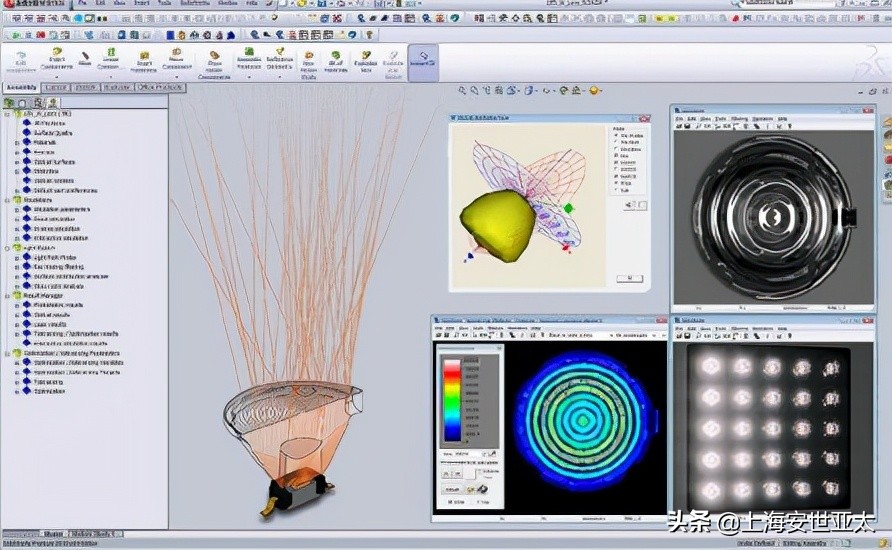Click the Bill of Materials tool
Screen dimensions: 892x550
(336, 62)
